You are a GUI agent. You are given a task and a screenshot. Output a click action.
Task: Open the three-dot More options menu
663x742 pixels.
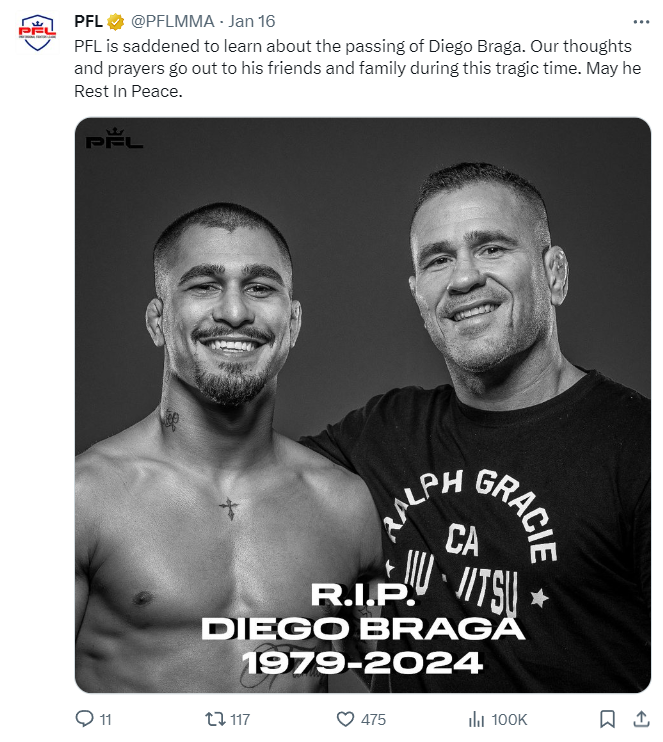[641, 21]
